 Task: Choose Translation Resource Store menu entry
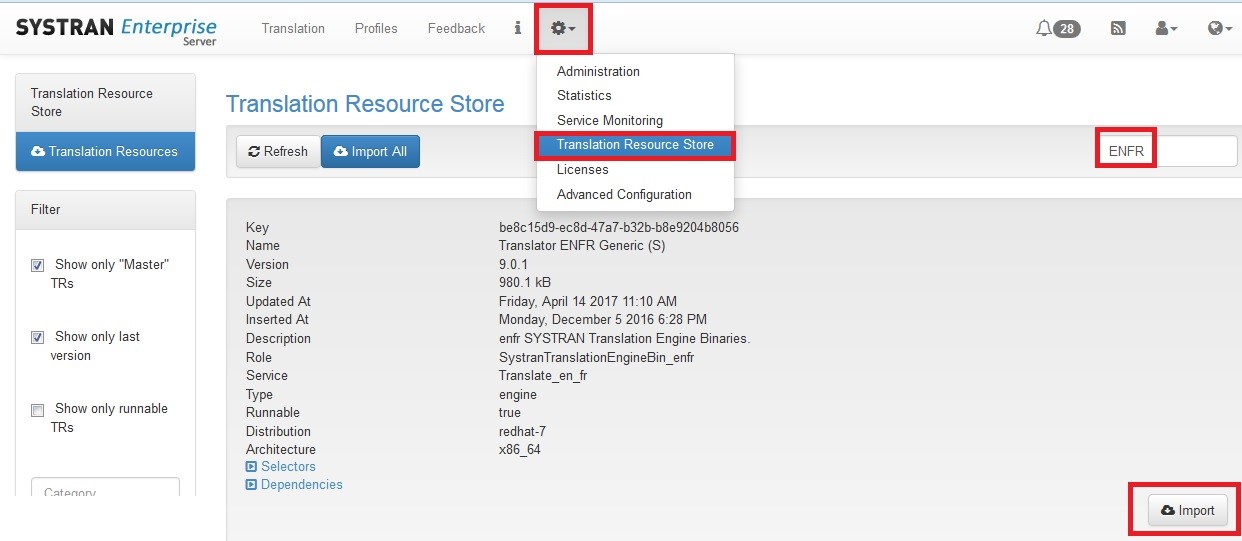pos(635,144)
